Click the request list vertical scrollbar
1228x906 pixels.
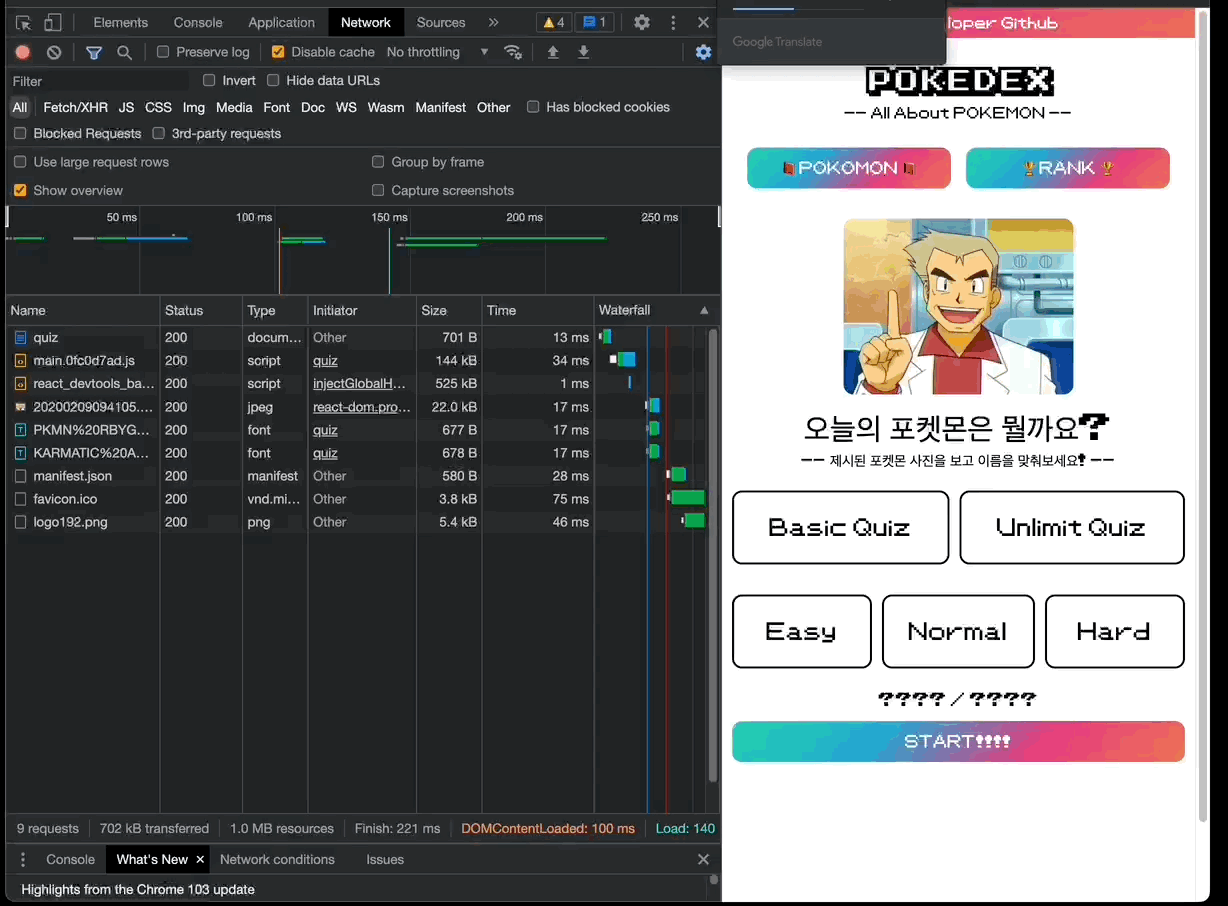click(x=712, y=555)
